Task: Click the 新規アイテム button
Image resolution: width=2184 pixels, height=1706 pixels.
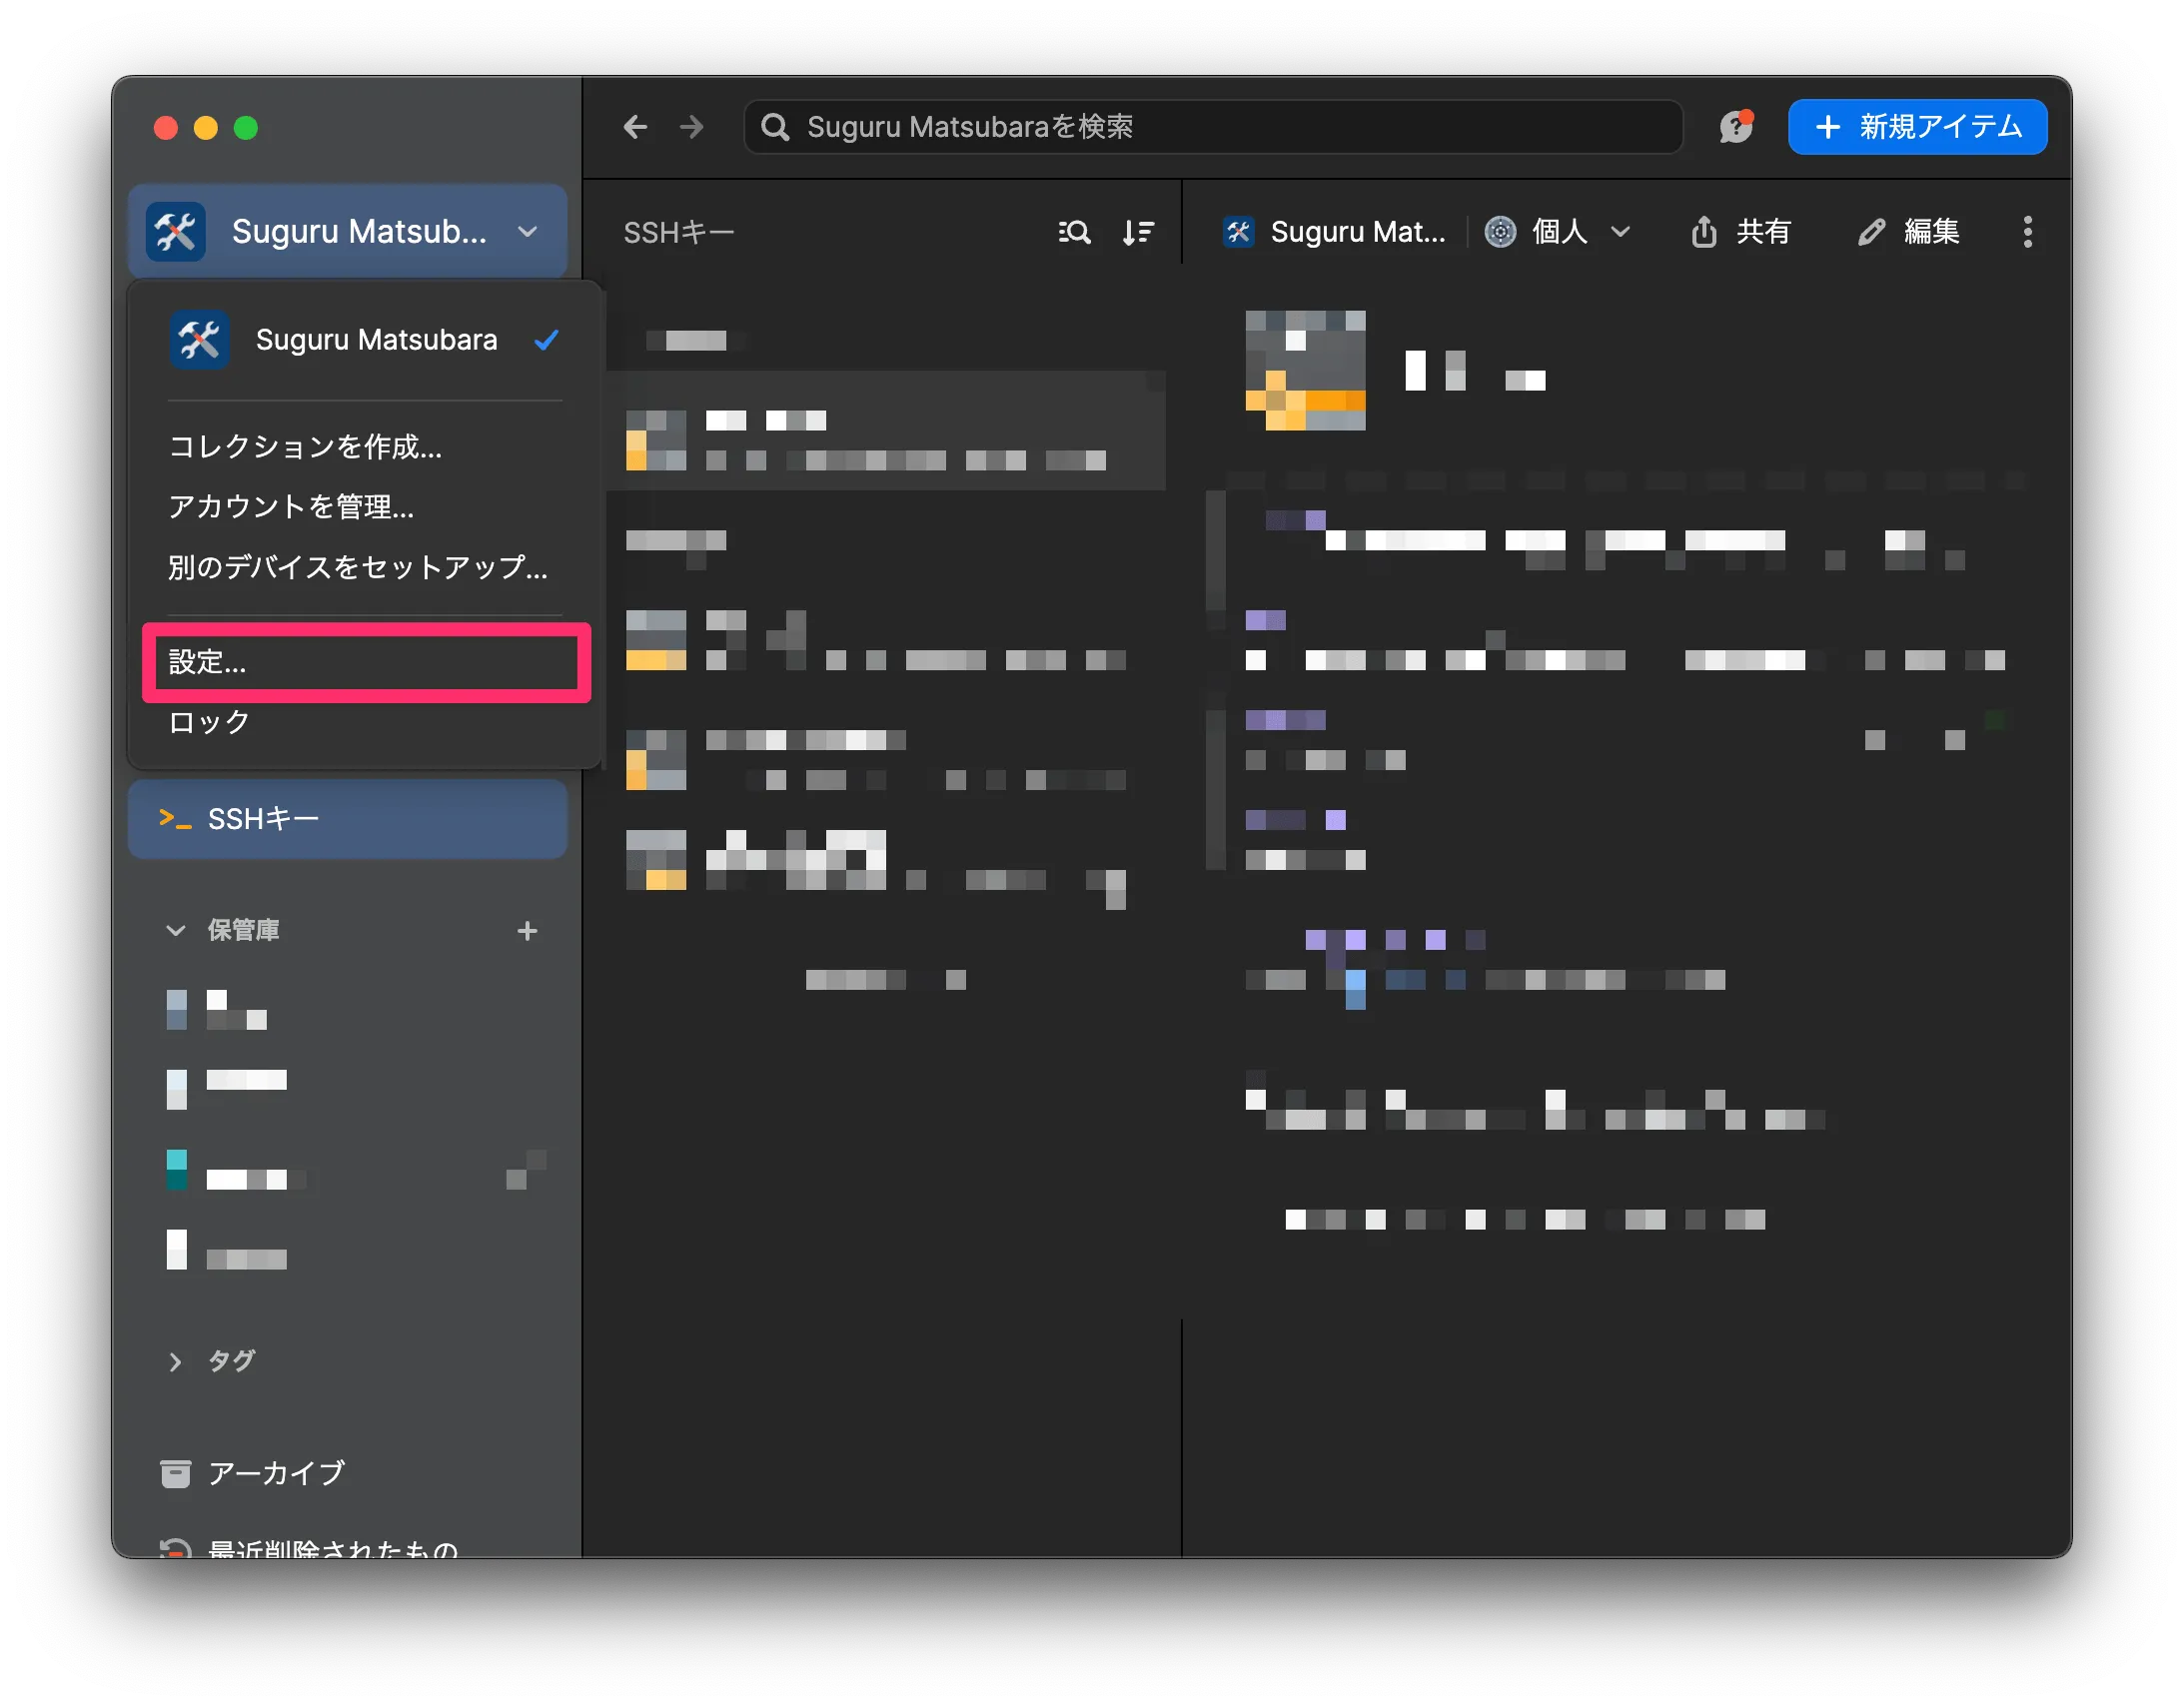Action: pos(1917,127)
